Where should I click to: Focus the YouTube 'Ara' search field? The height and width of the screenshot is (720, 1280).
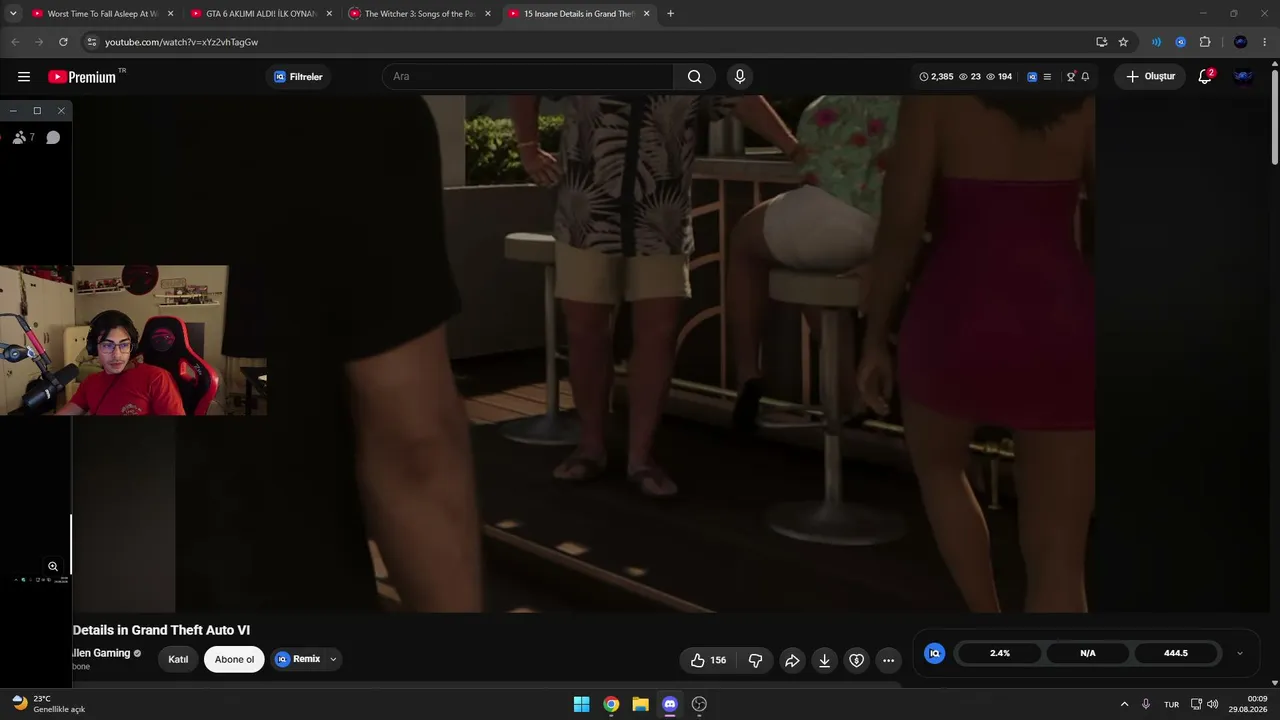528,77
